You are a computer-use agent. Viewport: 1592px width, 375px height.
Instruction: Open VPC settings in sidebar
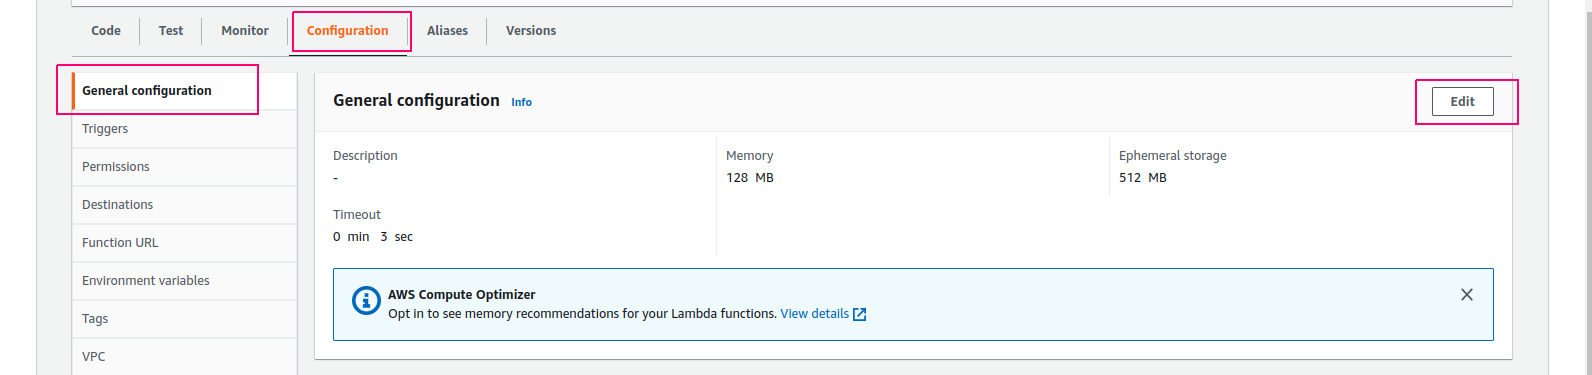pyautogui.click(x=184, y=357)
